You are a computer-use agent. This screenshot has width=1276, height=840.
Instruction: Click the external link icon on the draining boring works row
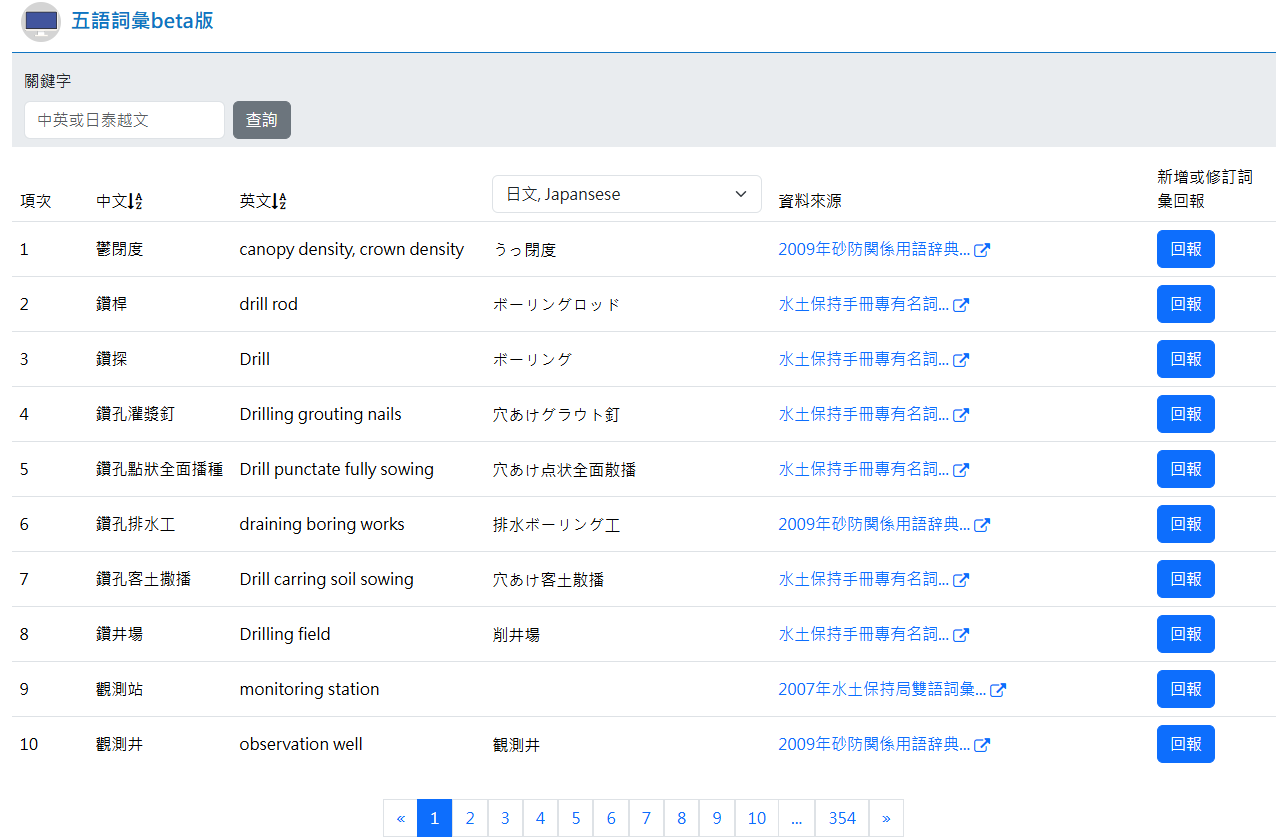(x=983, y=524)
